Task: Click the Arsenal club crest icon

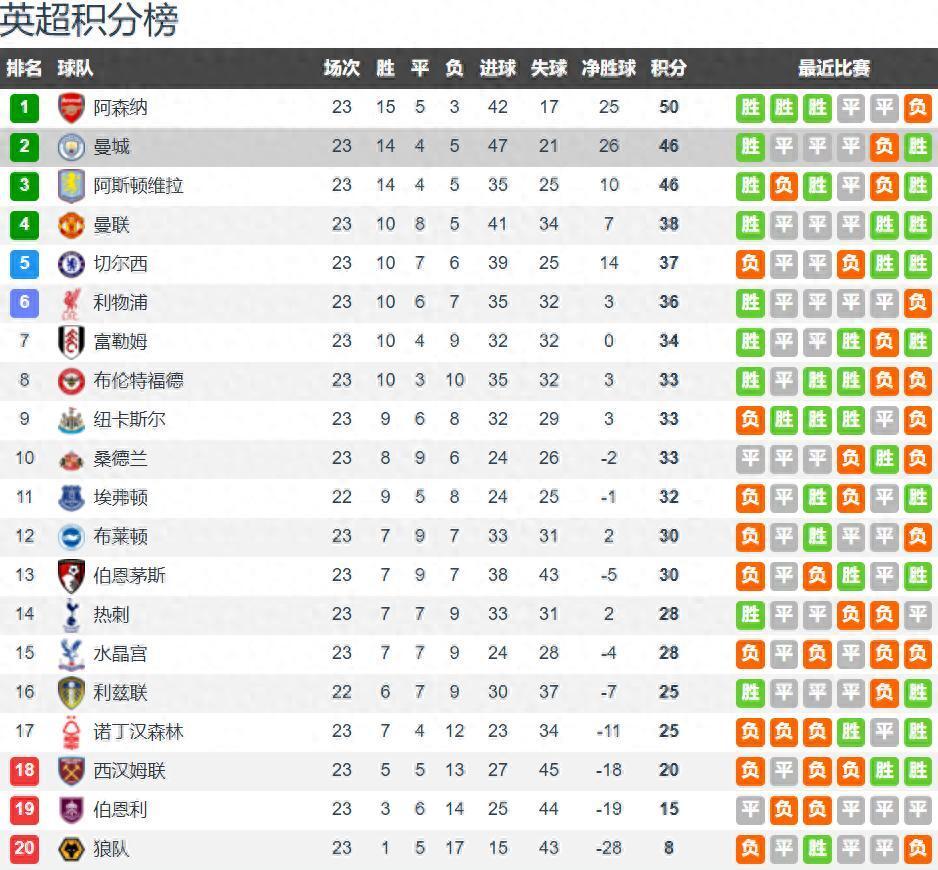Action: pyautogui.click(x=71, y=107)
